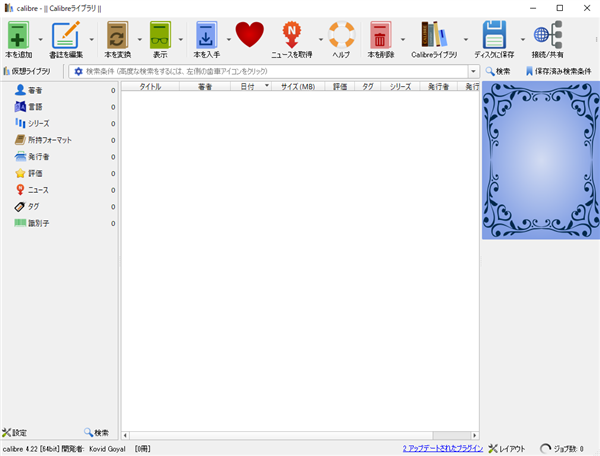Screen dimensions: 600x456
Task: Expand the View dropdown arrow
Action: coord(181,39)
